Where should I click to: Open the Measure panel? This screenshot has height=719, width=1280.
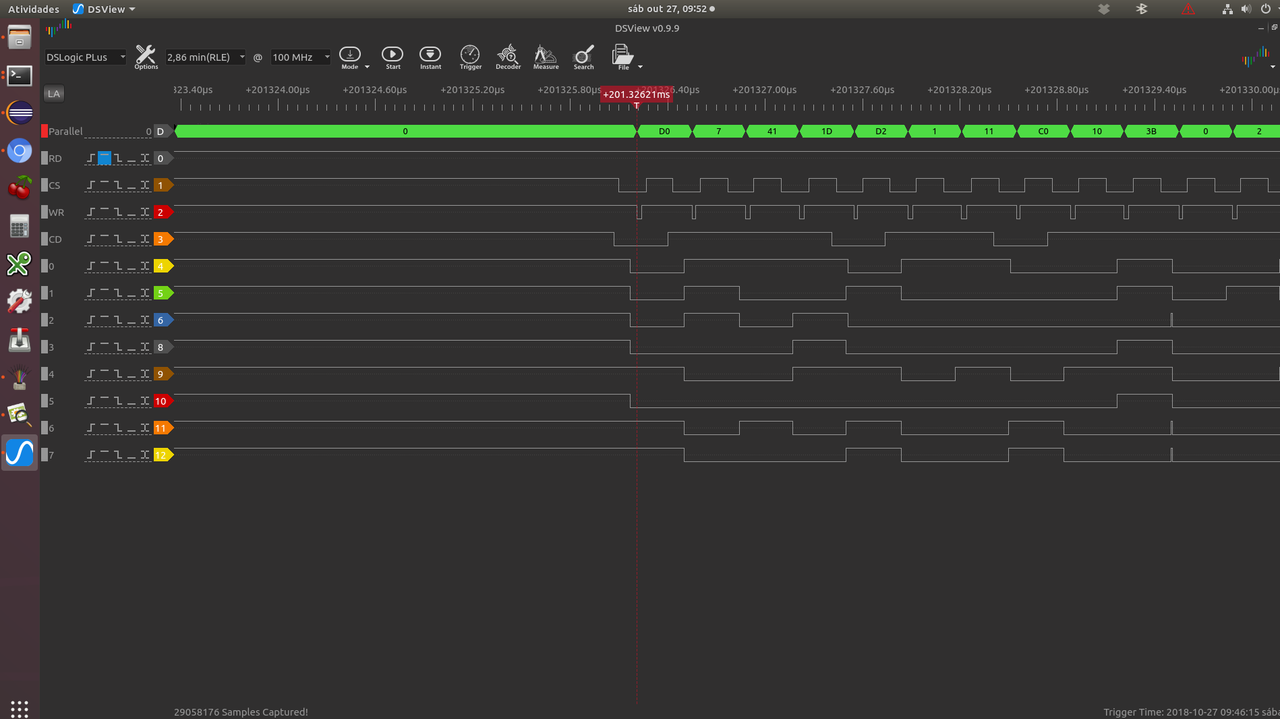click(546, 56)
